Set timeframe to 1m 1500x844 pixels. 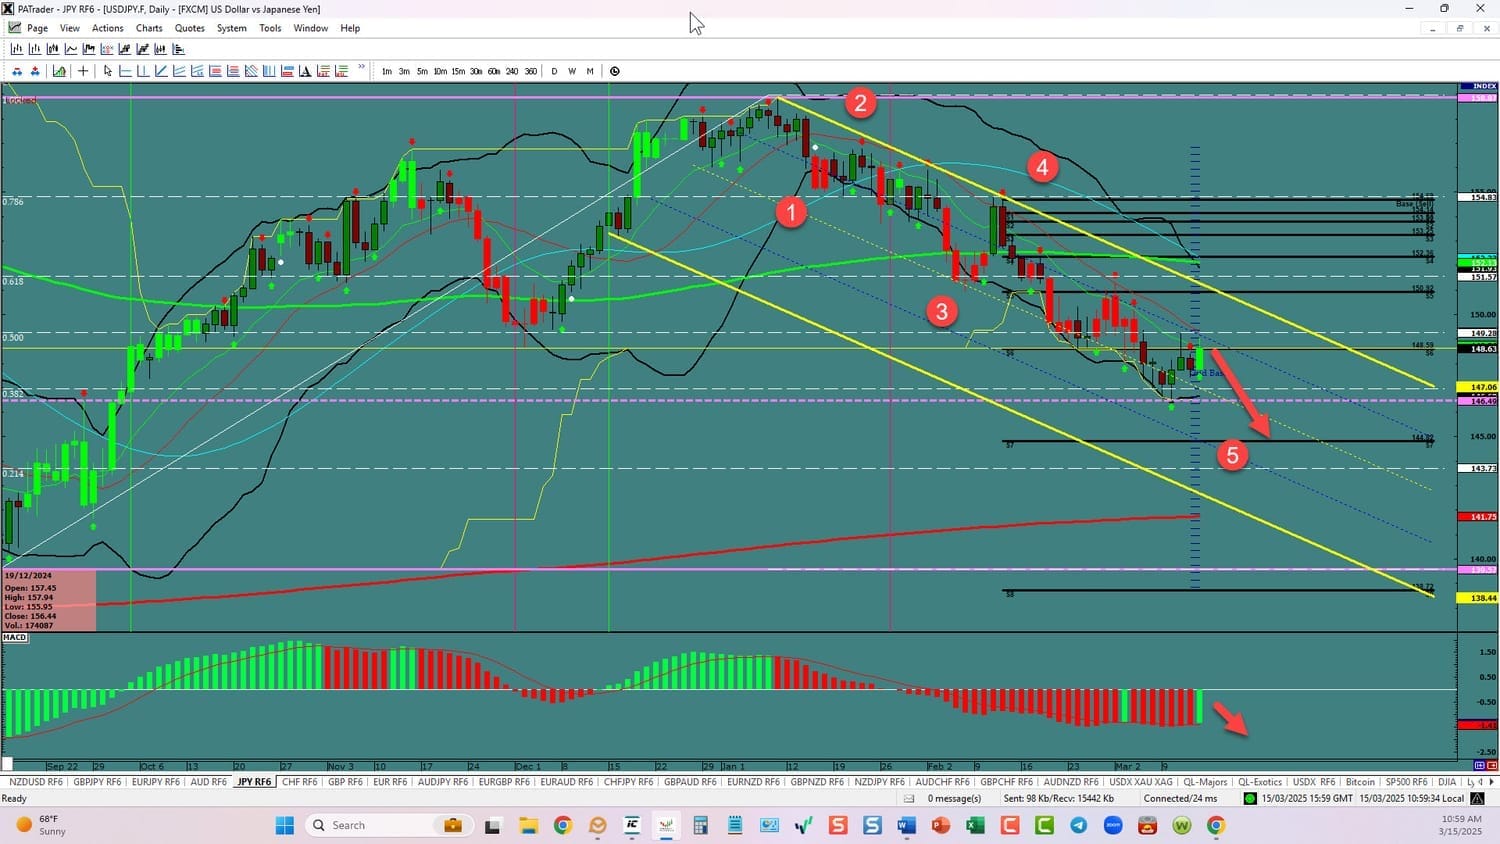click(387, 71)
